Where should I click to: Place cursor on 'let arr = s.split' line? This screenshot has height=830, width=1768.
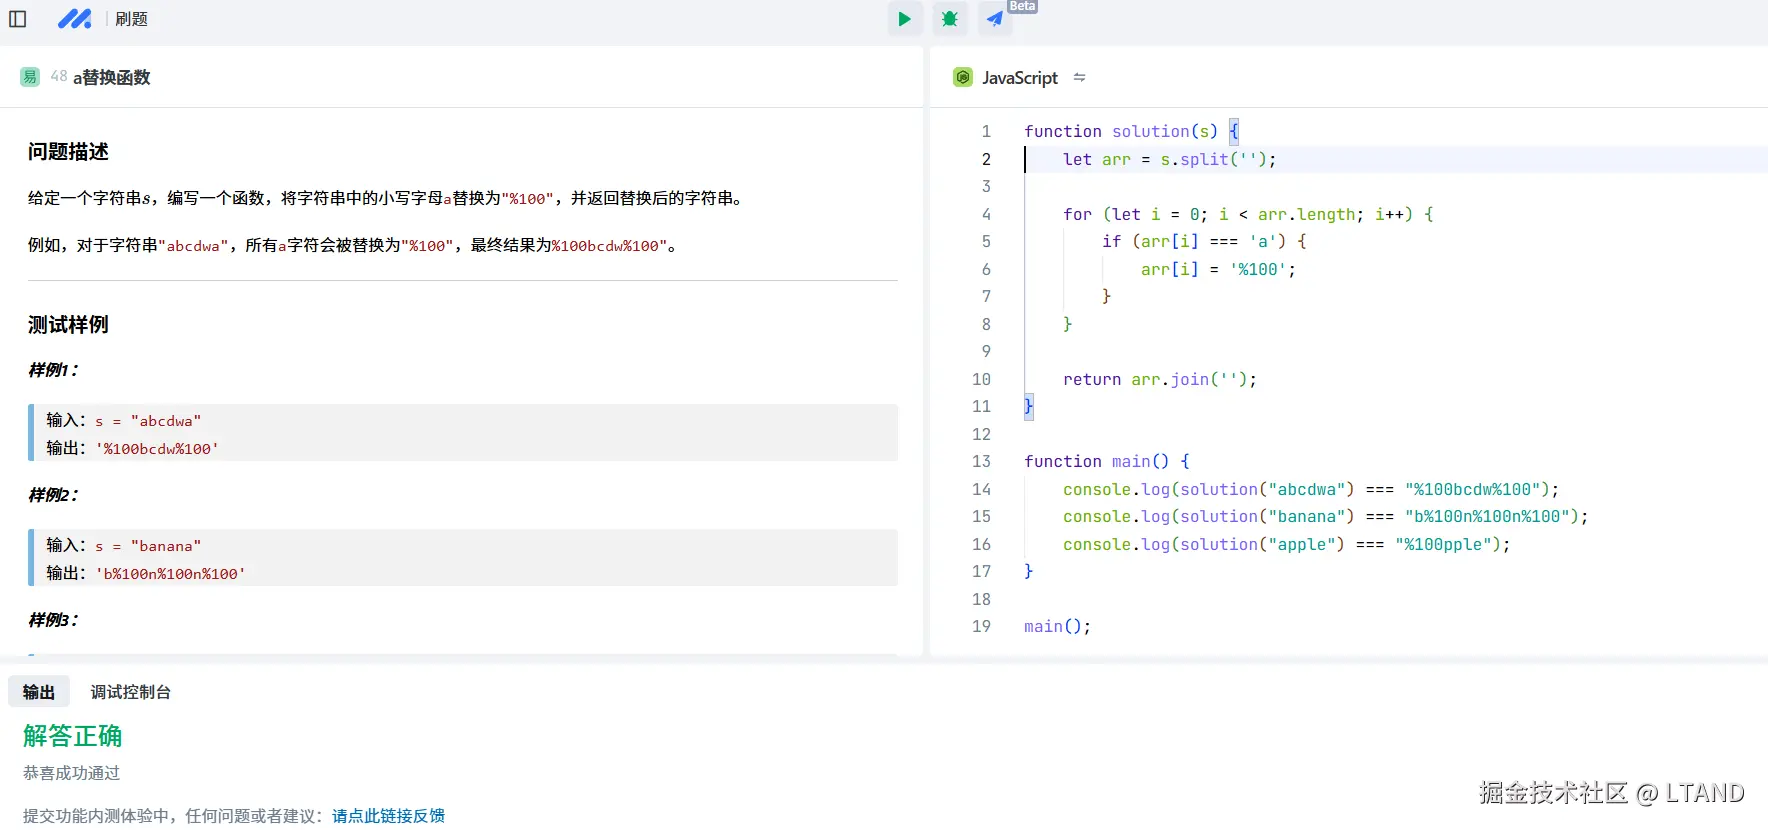tap(1169, 159)
